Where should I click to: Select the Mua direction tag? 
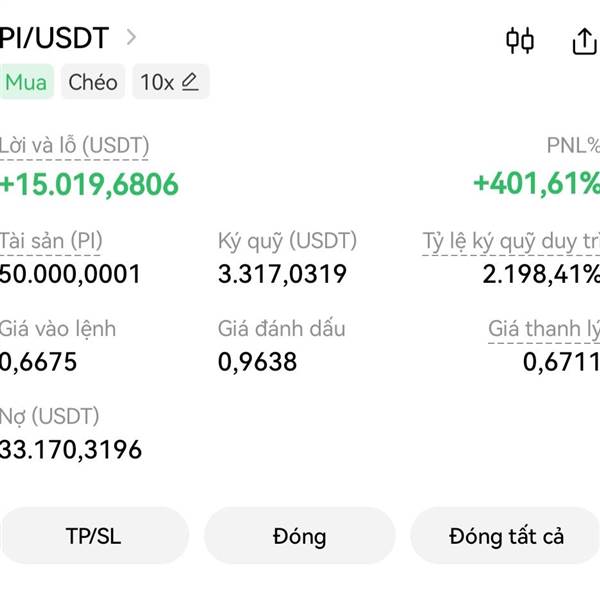26,82
